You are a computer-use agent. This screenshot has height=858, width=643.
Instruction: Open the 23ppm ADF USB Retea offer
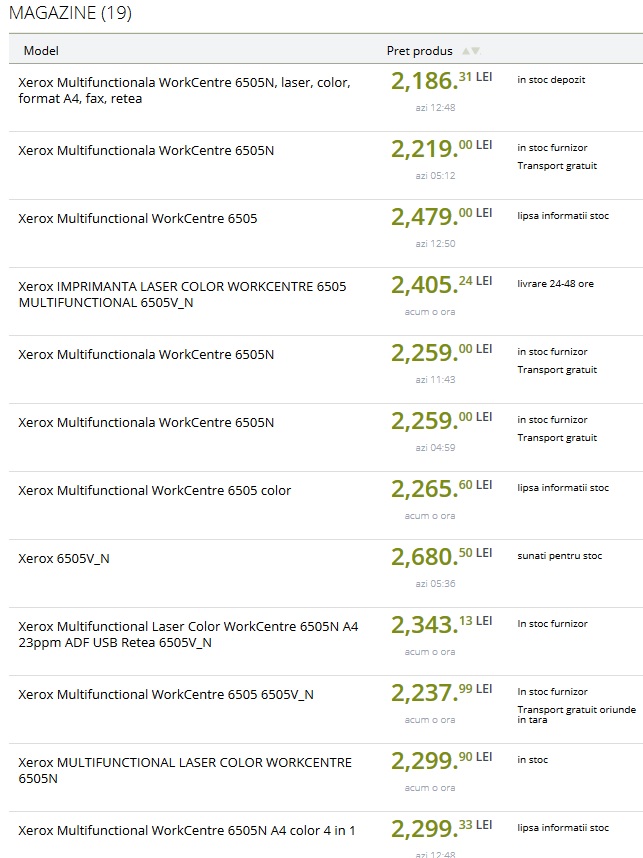[188, 634]
